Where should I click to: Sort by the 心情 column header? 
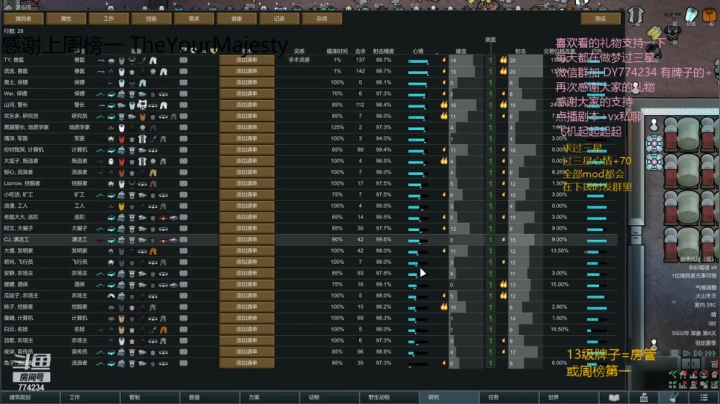(418, 51)
